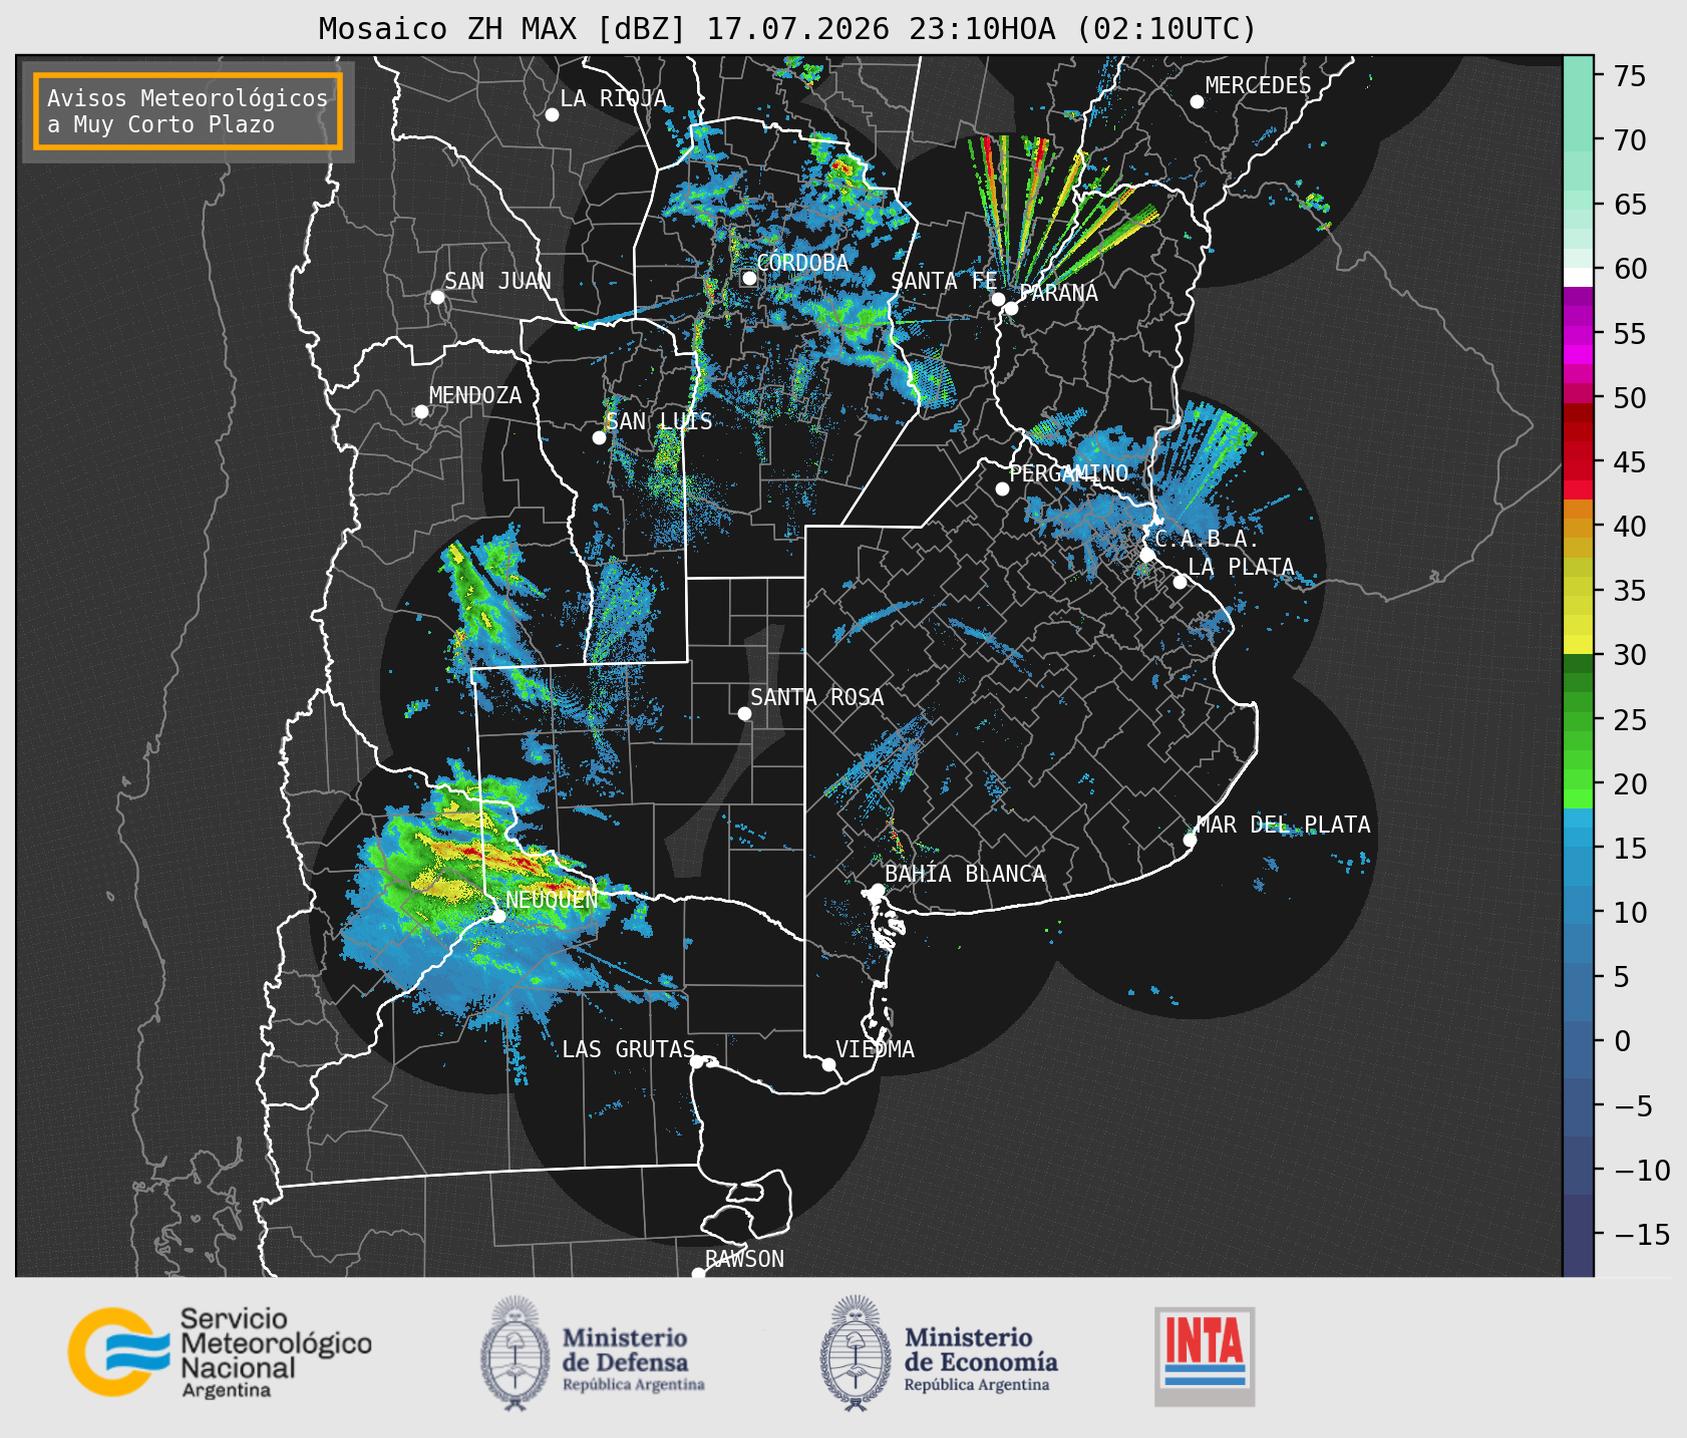Click the Mendoza city marker dot
Image resolution: width=1687 pixels, height=1438 pixels.
[421, 411]
